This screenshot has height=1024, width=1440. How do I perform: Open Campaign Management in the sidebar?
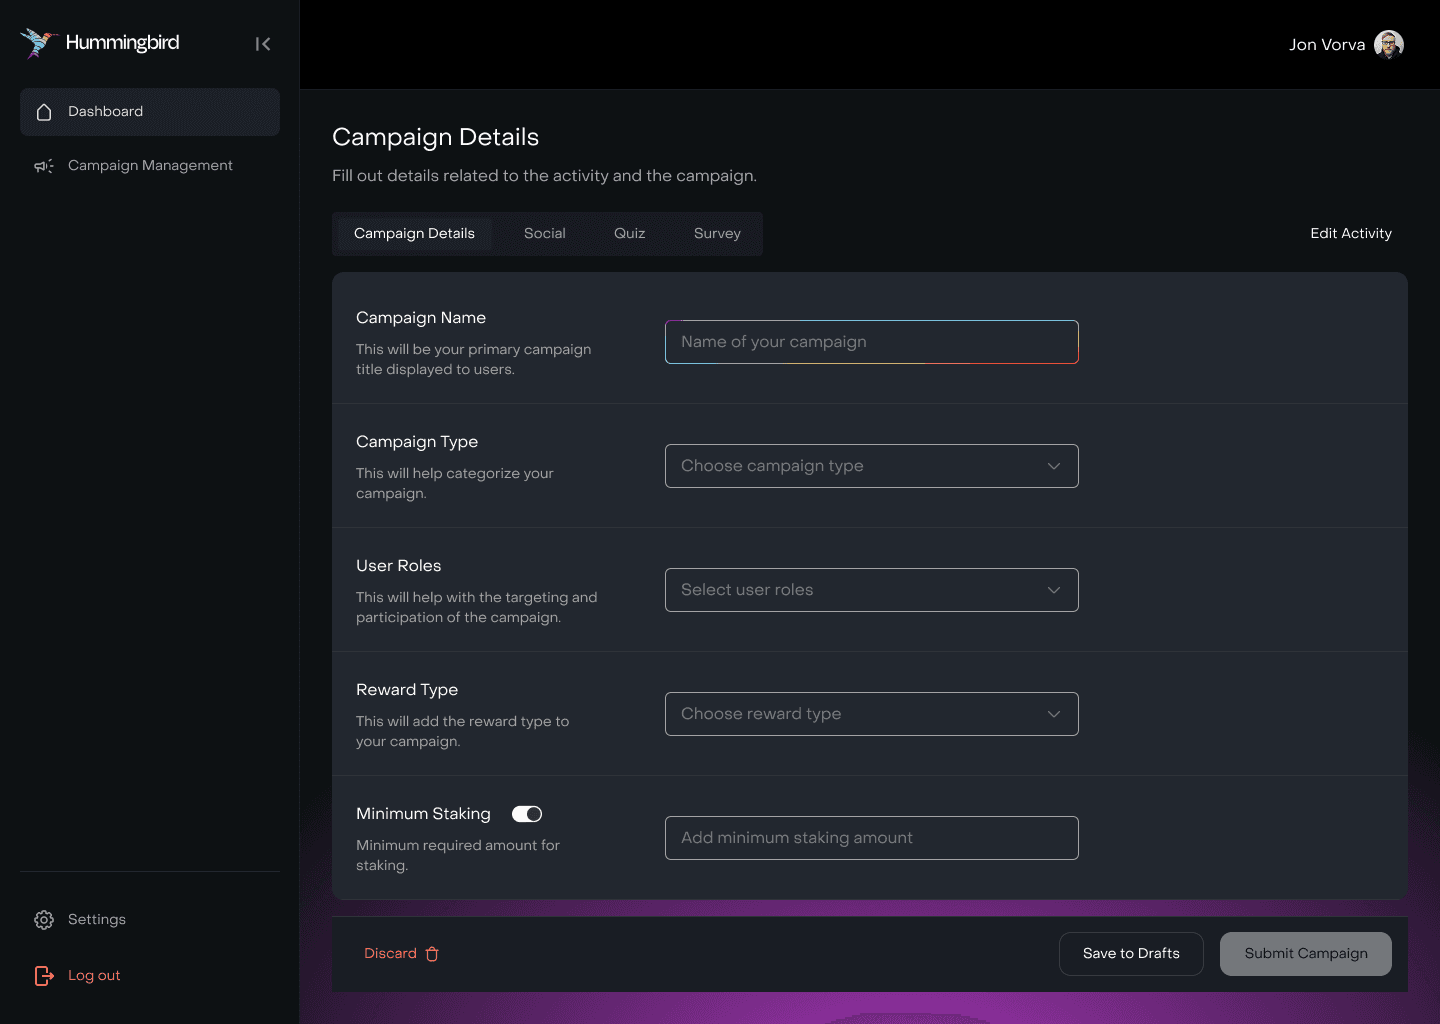[x=150, y=166]
